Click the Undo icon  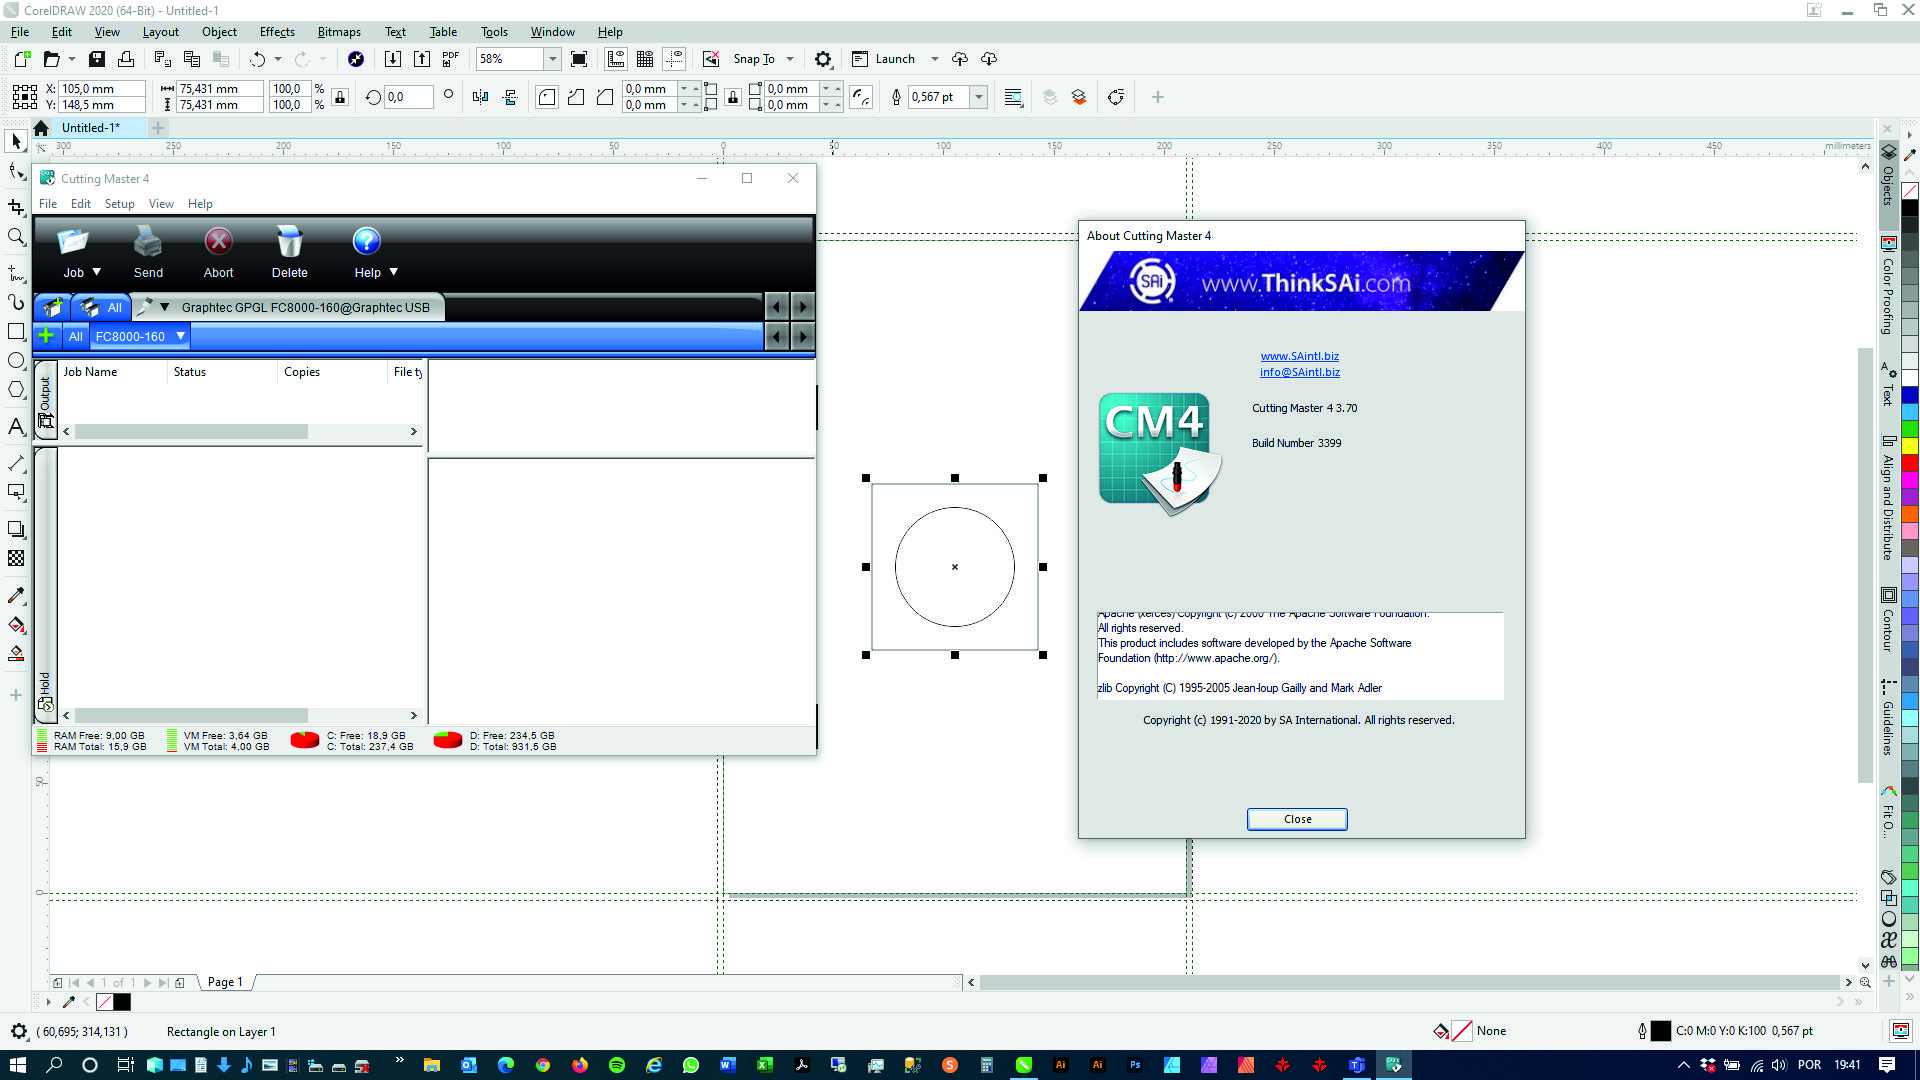pos(257,59)
